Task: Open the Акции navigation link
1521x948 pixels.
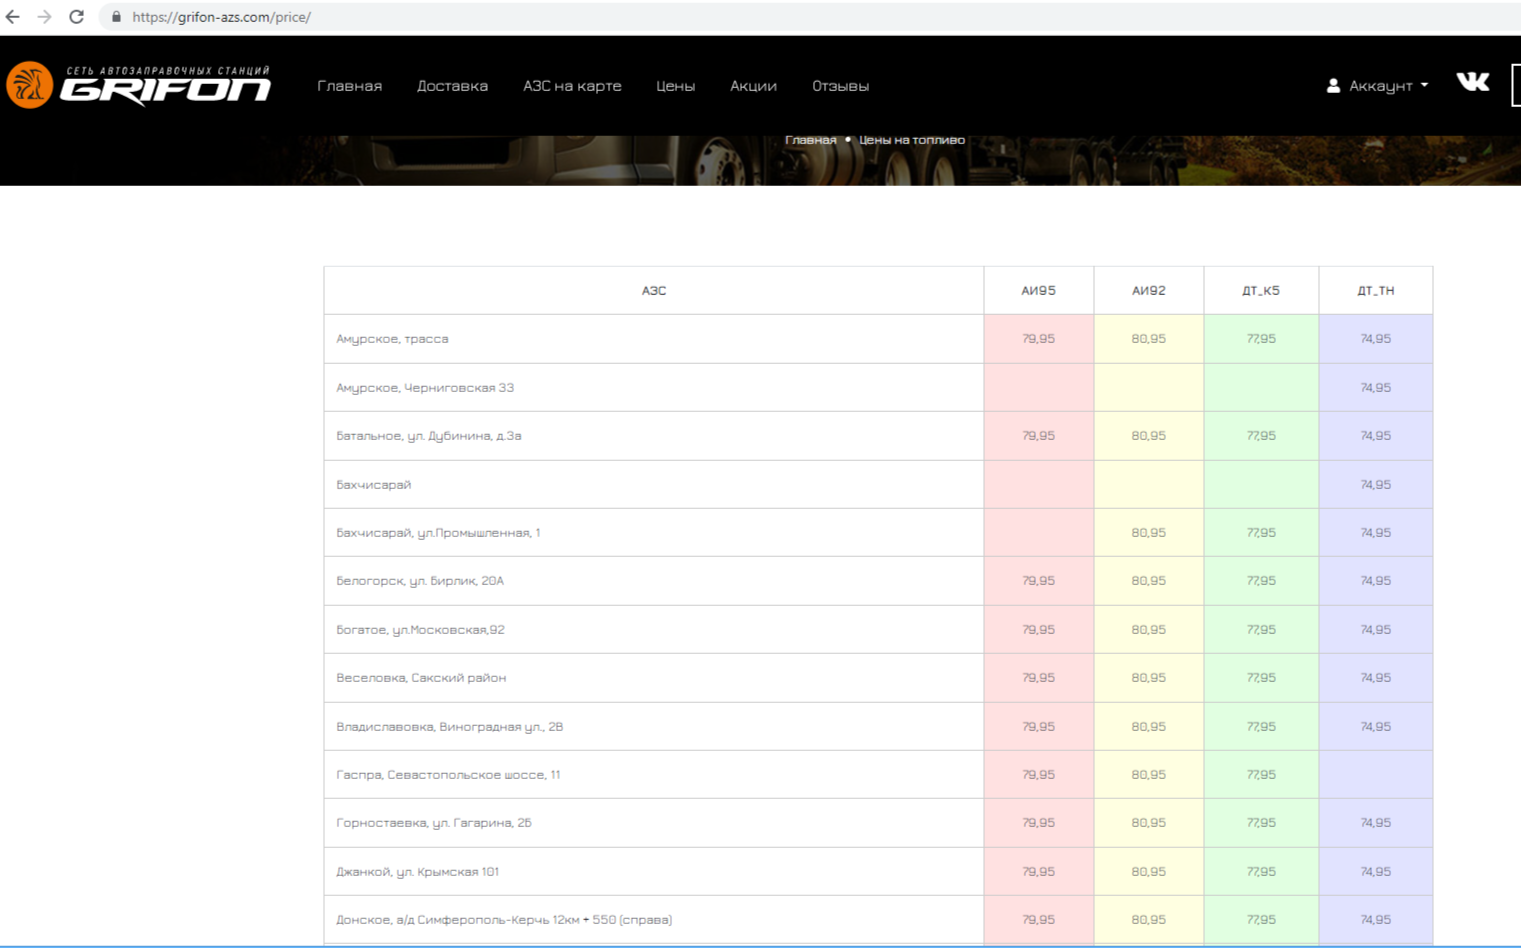Action: (x=753, y=86)
